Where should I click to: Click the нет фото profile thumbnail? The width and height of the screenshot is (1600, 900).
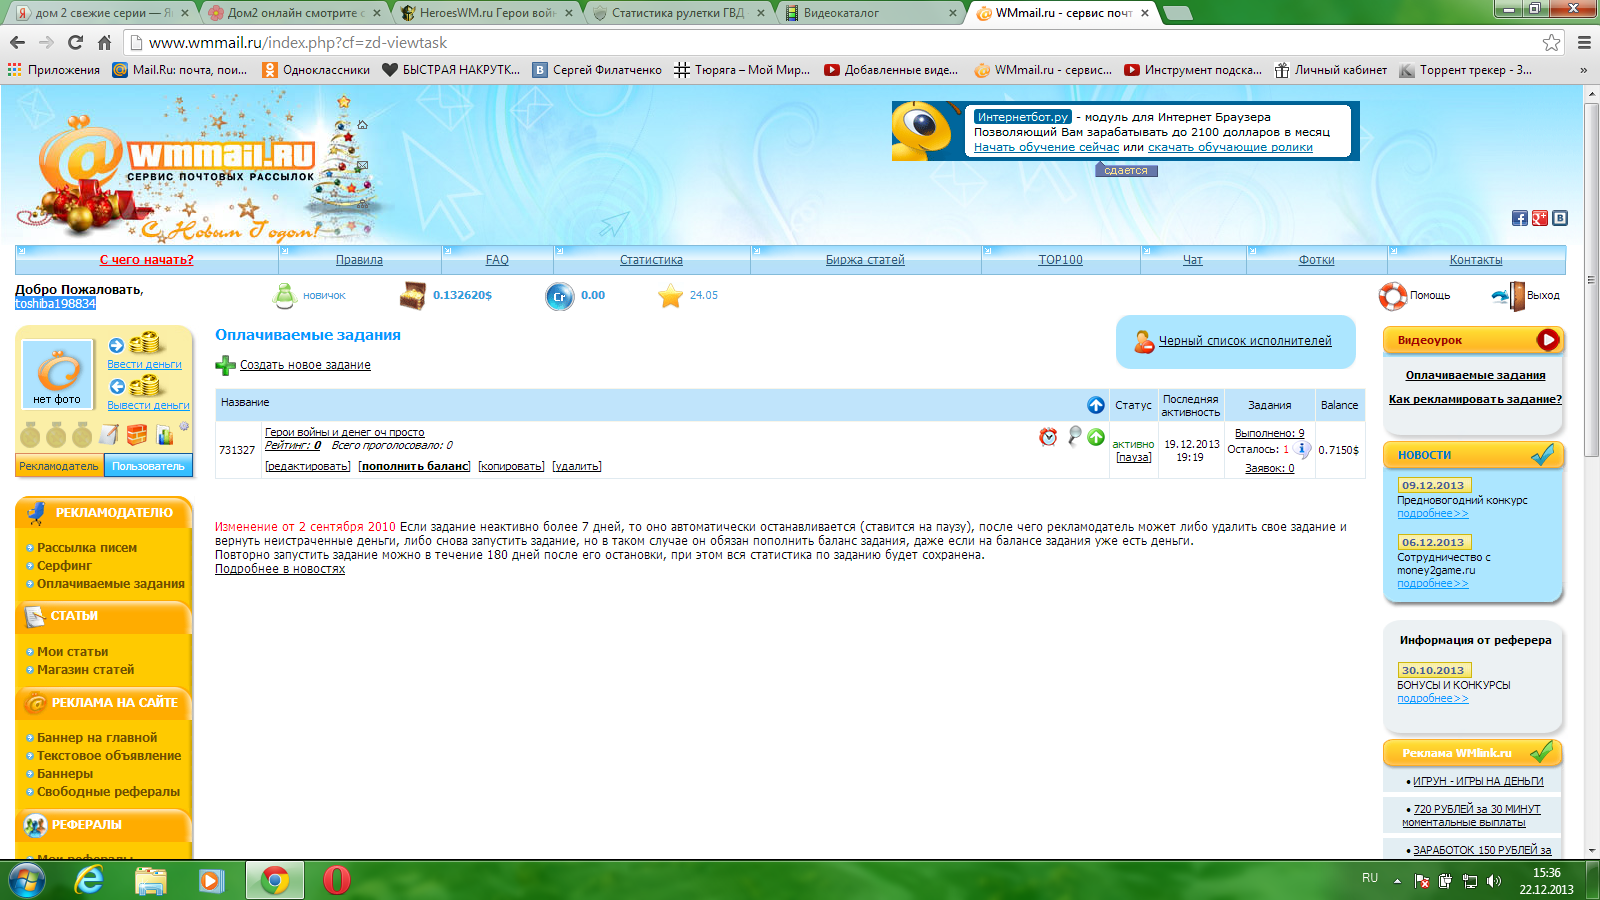click(57, 375)
